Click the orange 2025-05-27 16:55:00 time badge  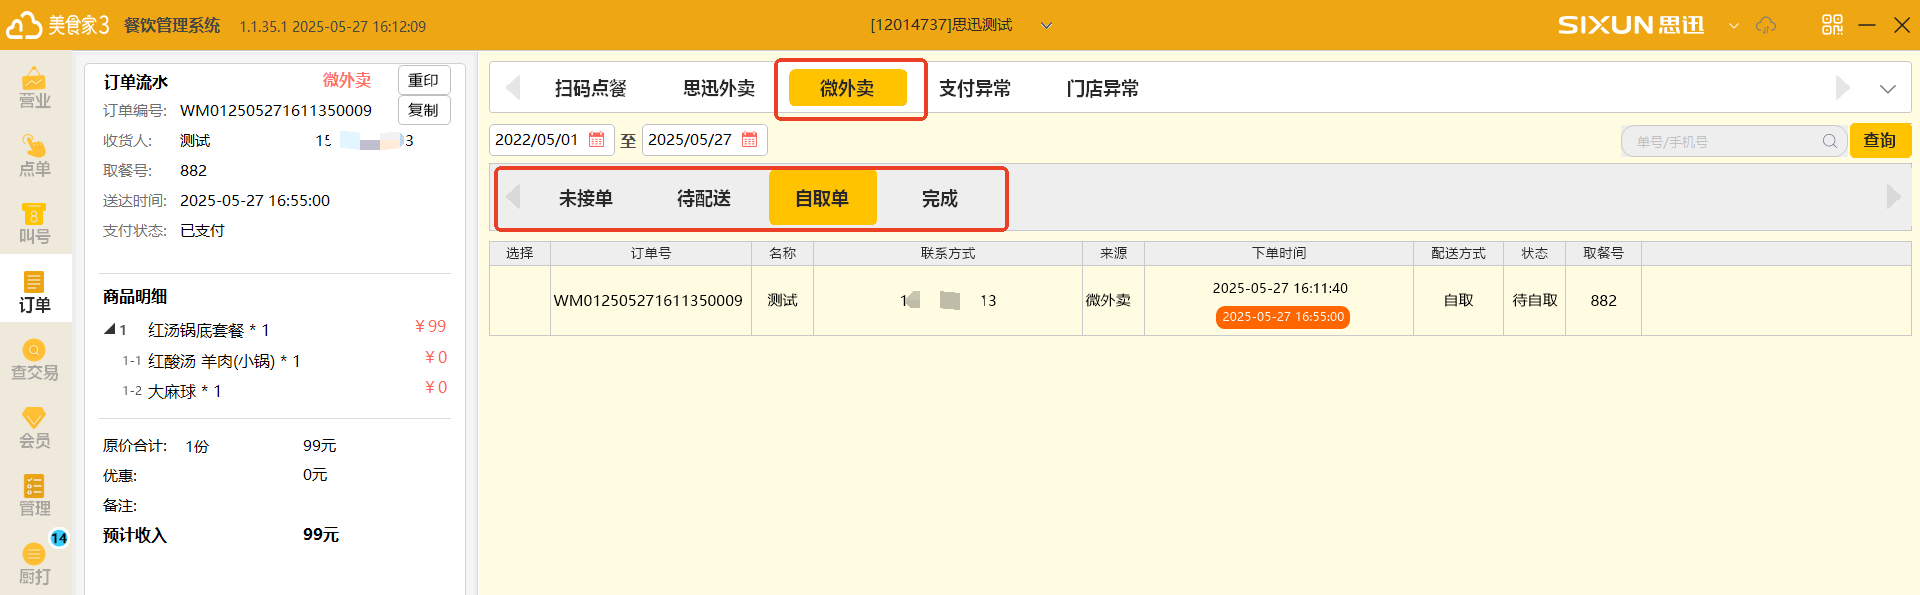(1283, 317)
